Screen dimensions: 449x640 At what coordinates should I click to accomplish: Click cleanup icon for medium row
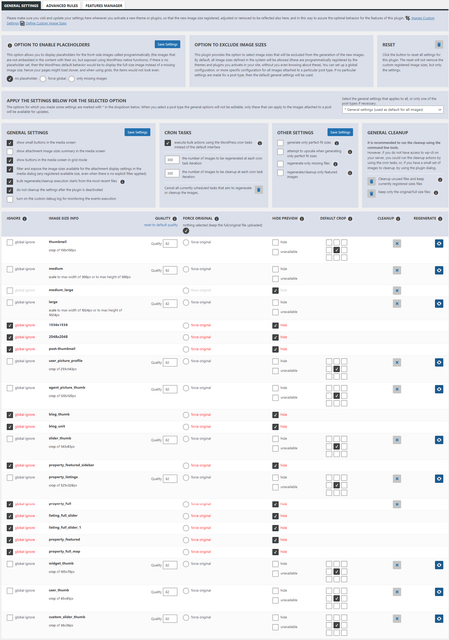coord(397,270)
